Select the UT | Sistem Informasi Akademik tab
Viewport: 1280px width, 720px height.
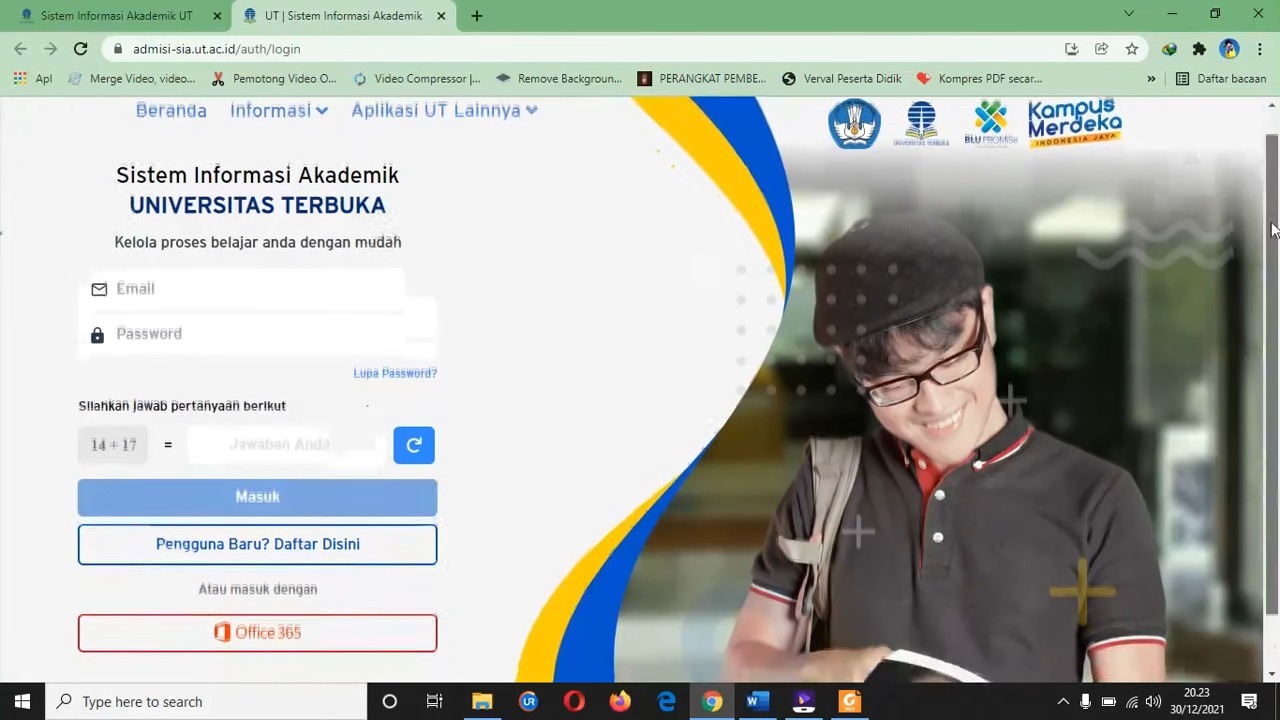tap(343, 16)
